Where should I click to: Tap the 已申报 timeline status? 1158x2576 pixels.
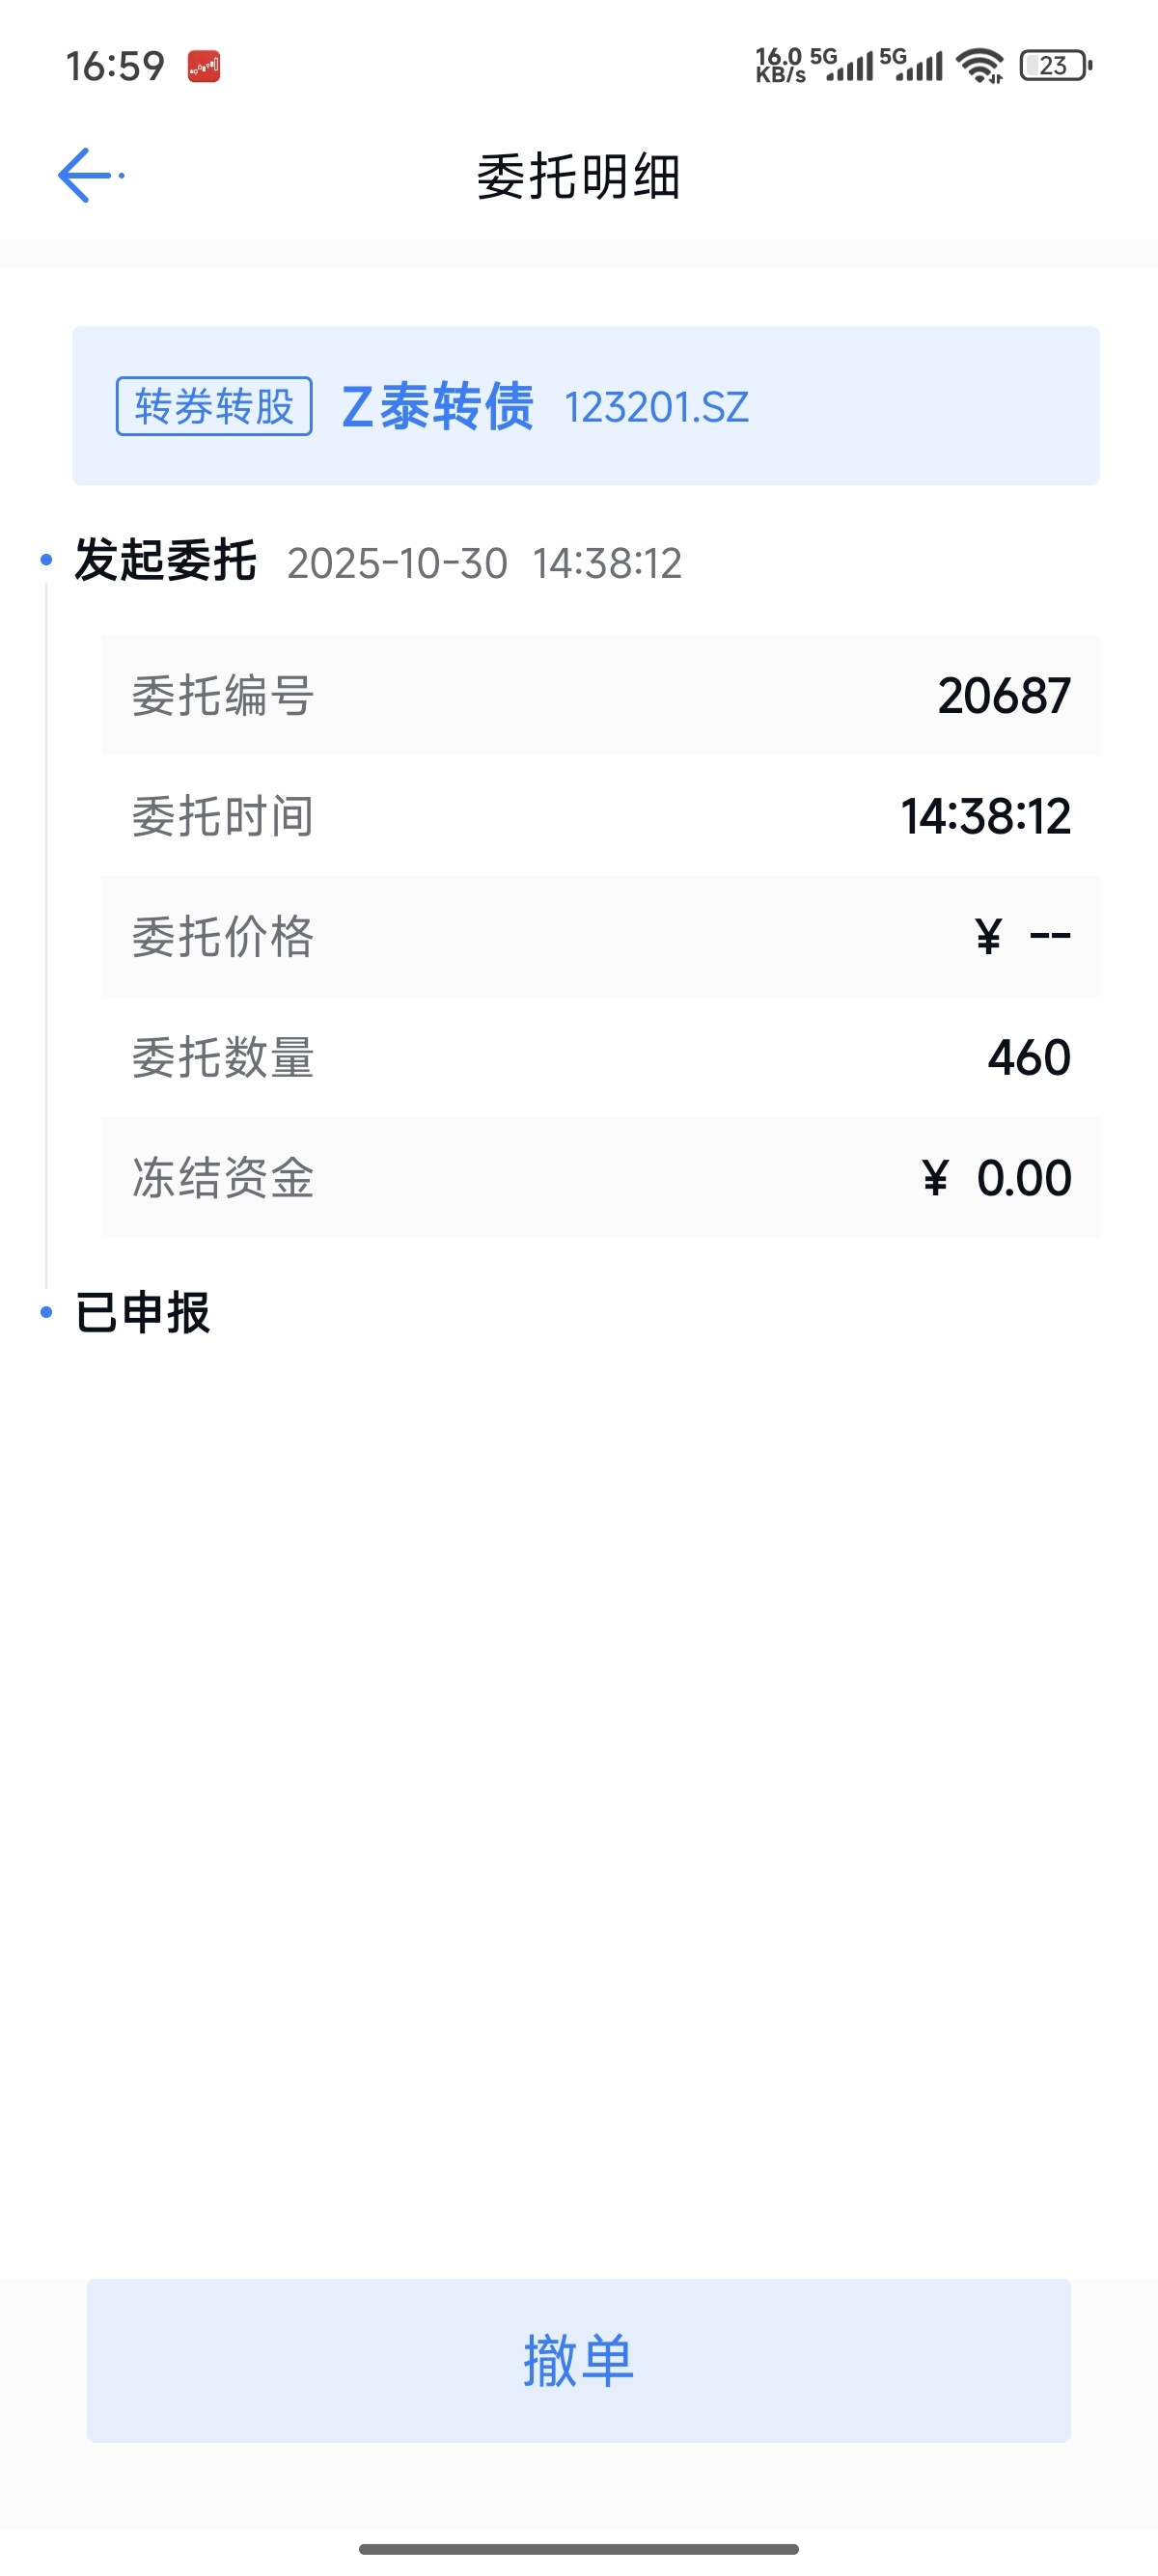click(143, 1312)
